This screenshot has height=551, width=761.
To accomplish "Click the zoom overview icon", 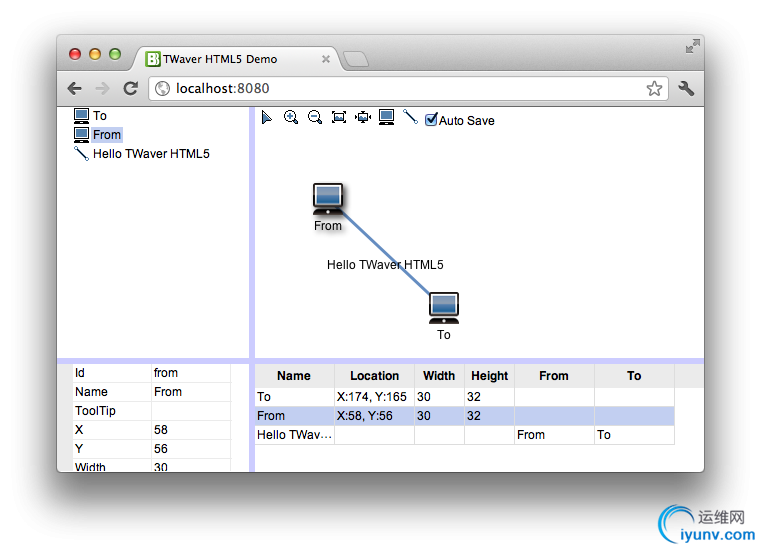I will pyautogui.click(x=339, y=117).
